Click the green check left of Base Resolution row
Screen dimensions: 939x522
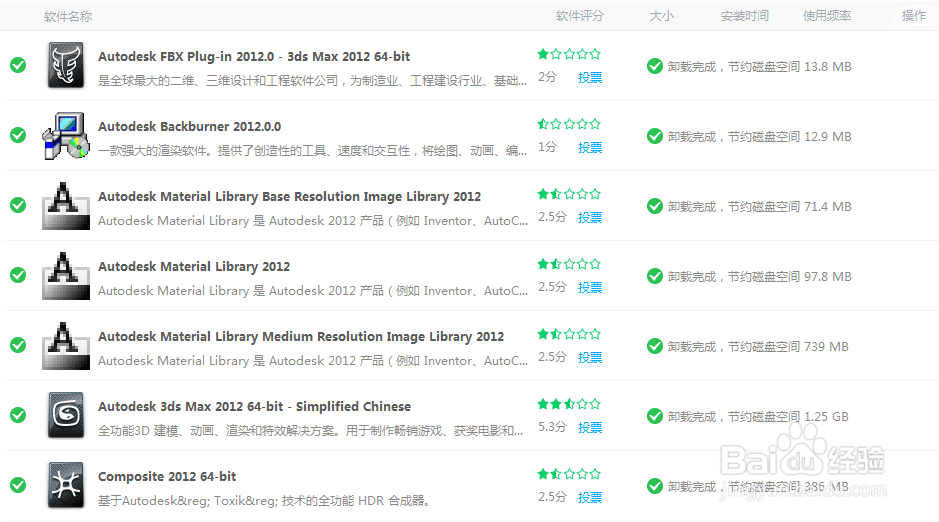click(18, 205)
